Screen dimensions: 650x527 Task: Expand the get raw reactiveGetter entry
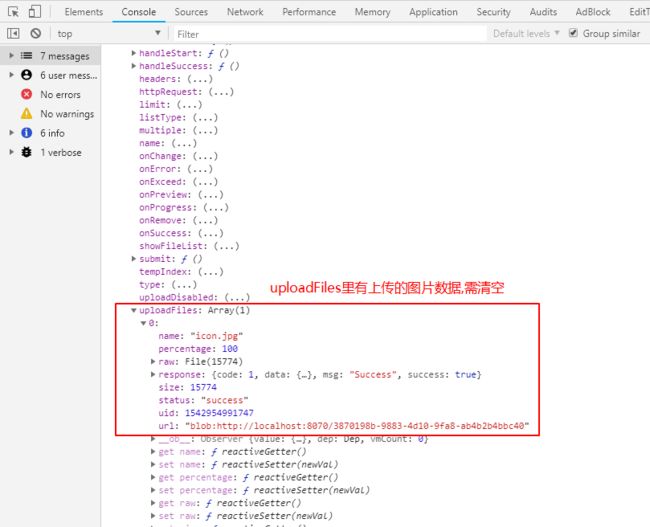click(x=153, y=503)
